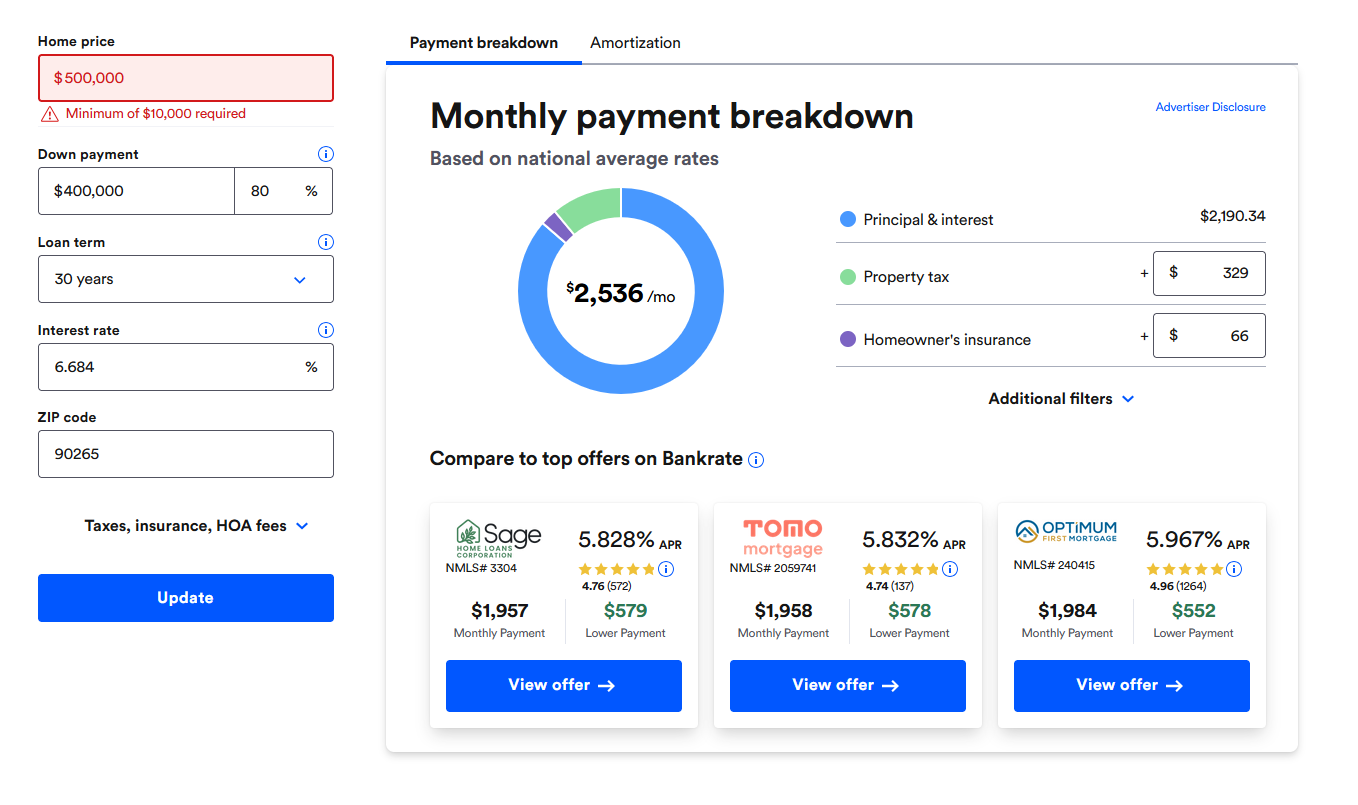The image size is (1358, 805).
Task: Expand Taxes, insurance, HOA fees section
Action: [x=197, y=526]
